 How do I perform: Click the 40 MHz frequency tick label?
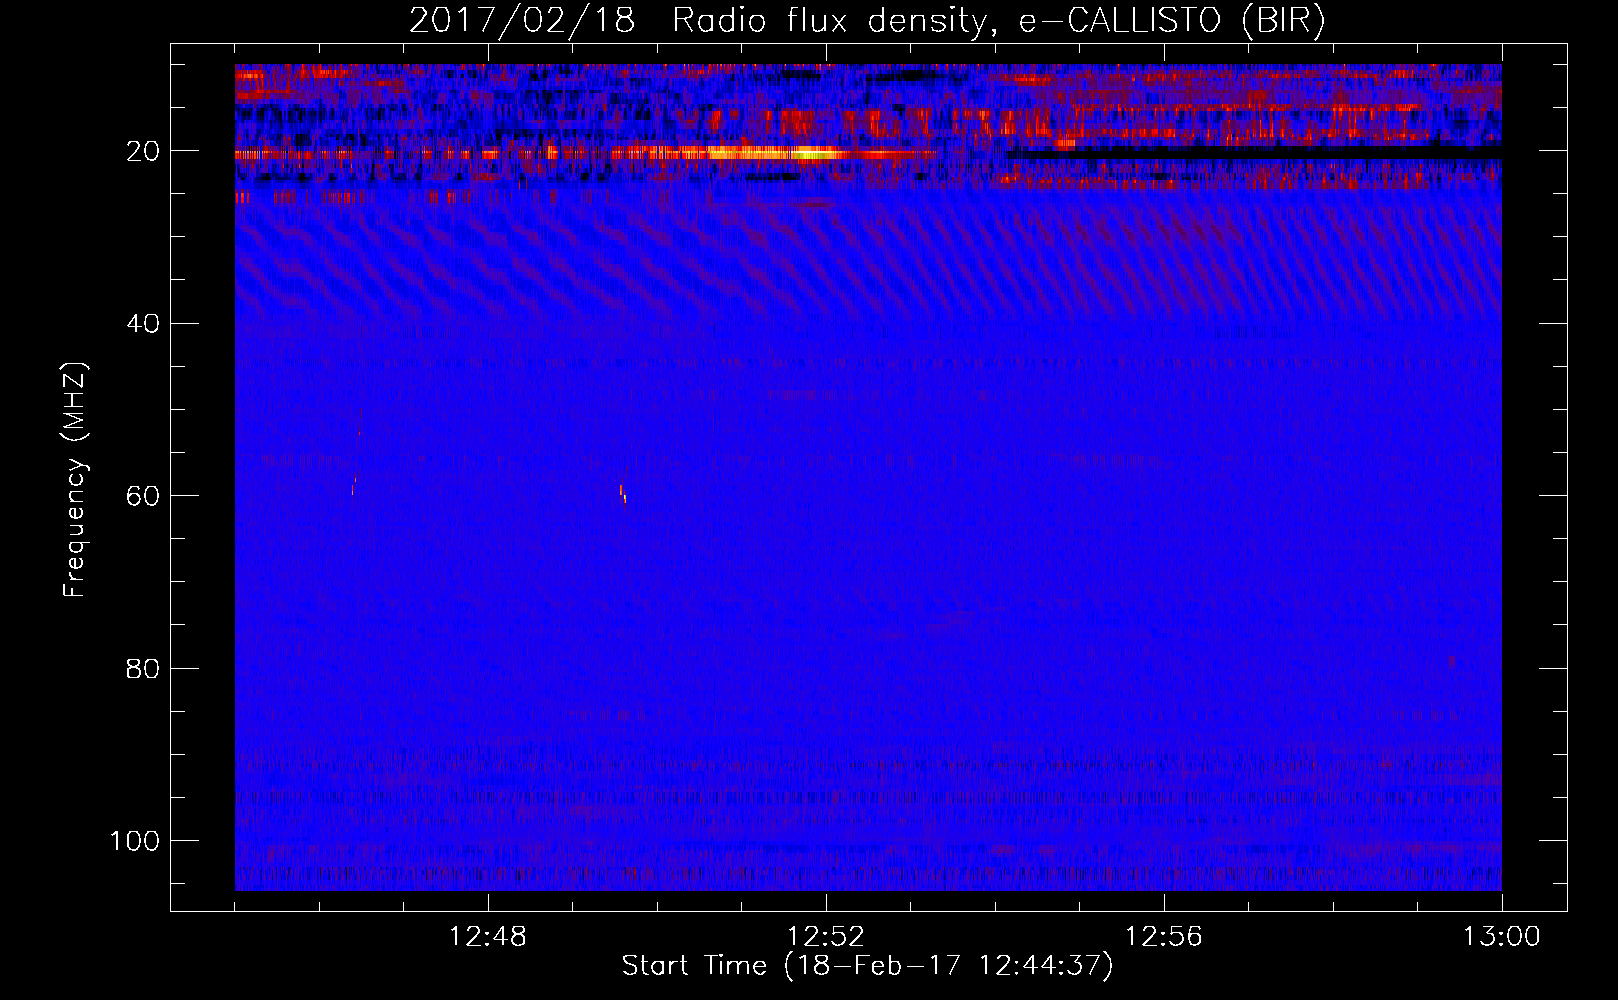click(x=143, y=323)
